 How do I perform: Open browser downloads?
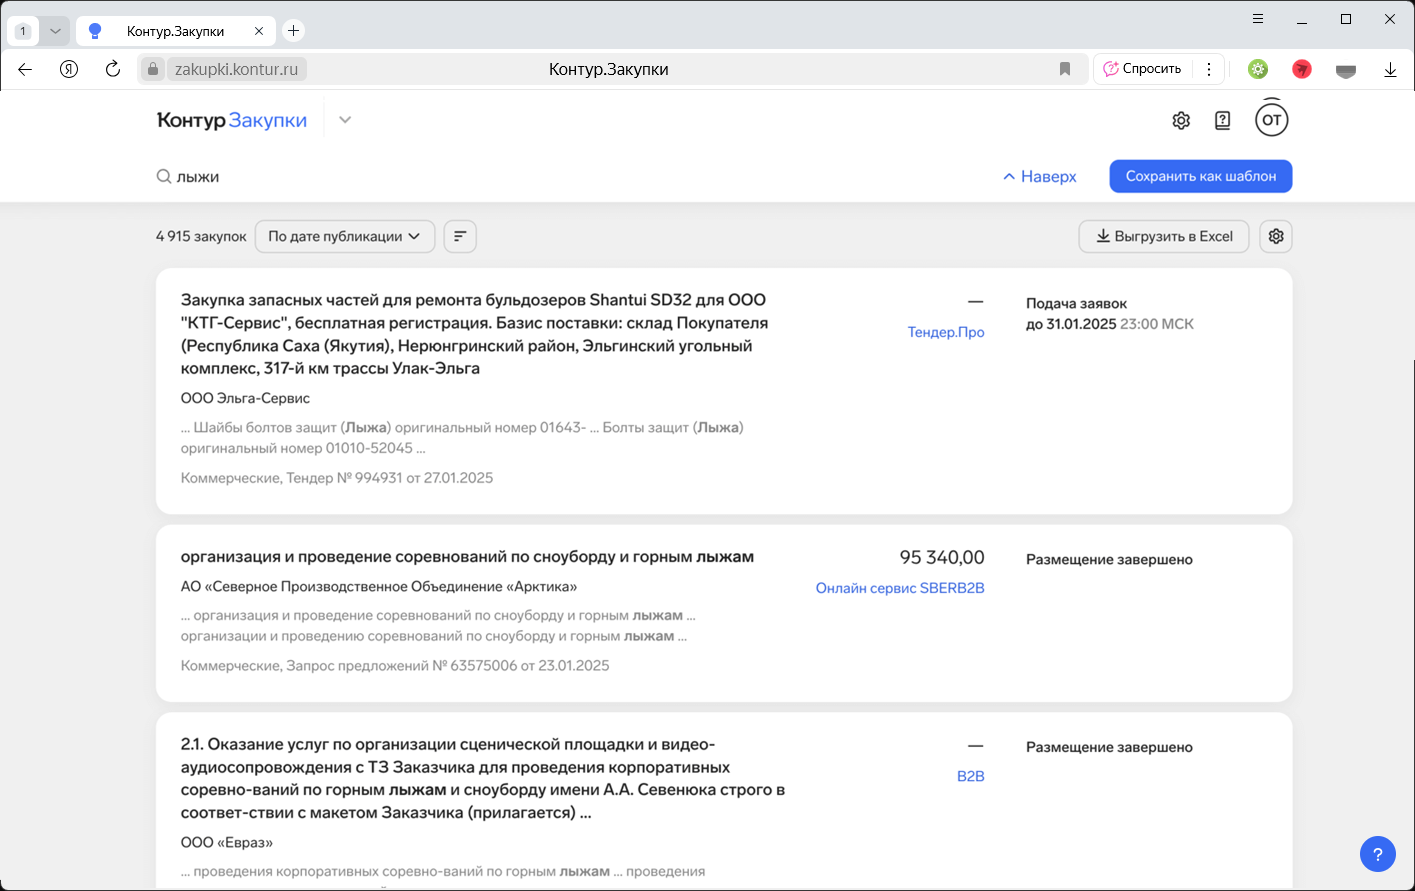[x=1390, y=69]
